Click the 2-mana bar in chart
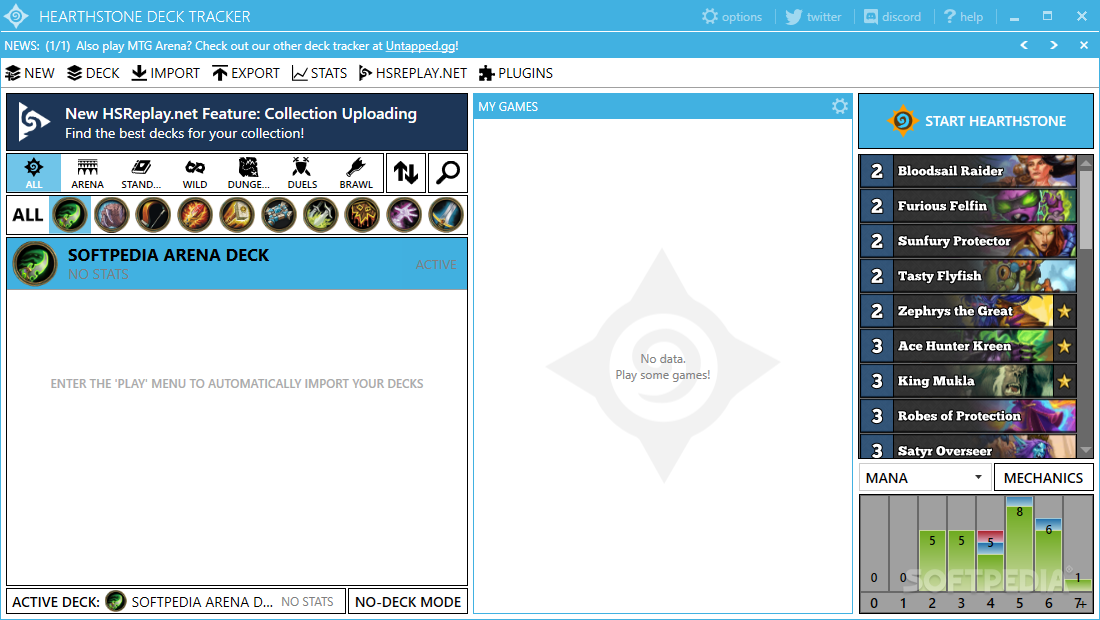Screen dimensions: 1100x620 (x=932, y=560)
